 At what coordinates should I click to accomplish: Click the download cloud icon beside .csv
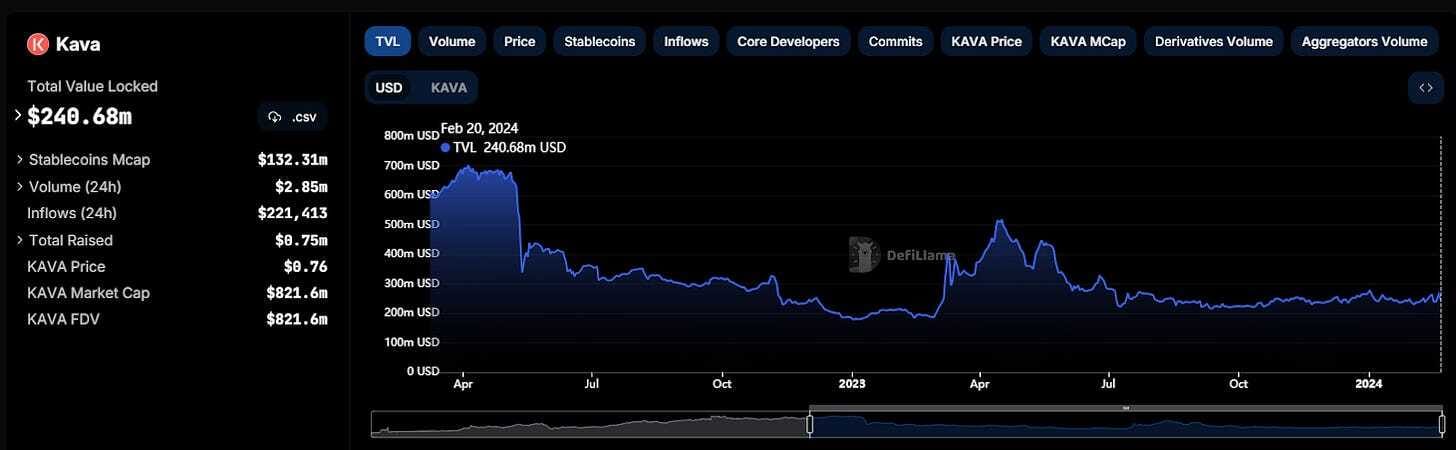pyautogui.click(x=275, y=117)
